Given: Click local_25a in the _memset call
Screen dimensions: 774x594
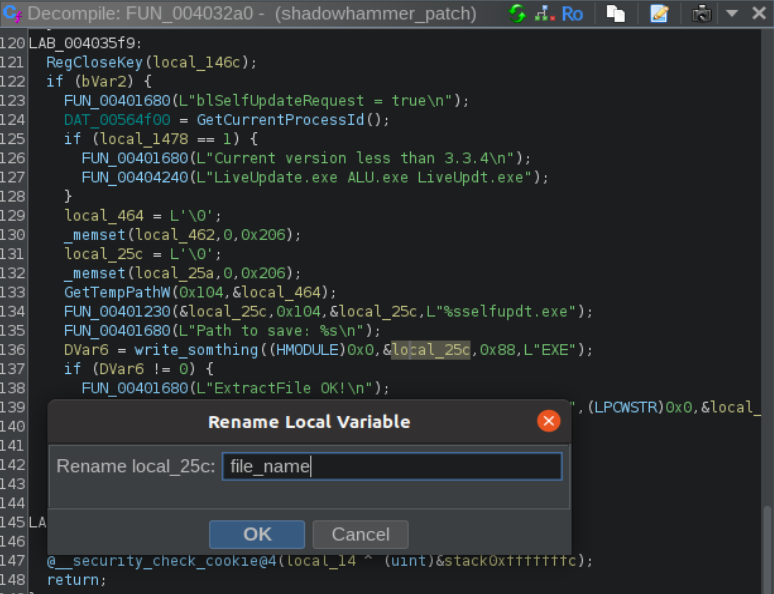Looking at the screenshot, I should click(x=175, y=274).
